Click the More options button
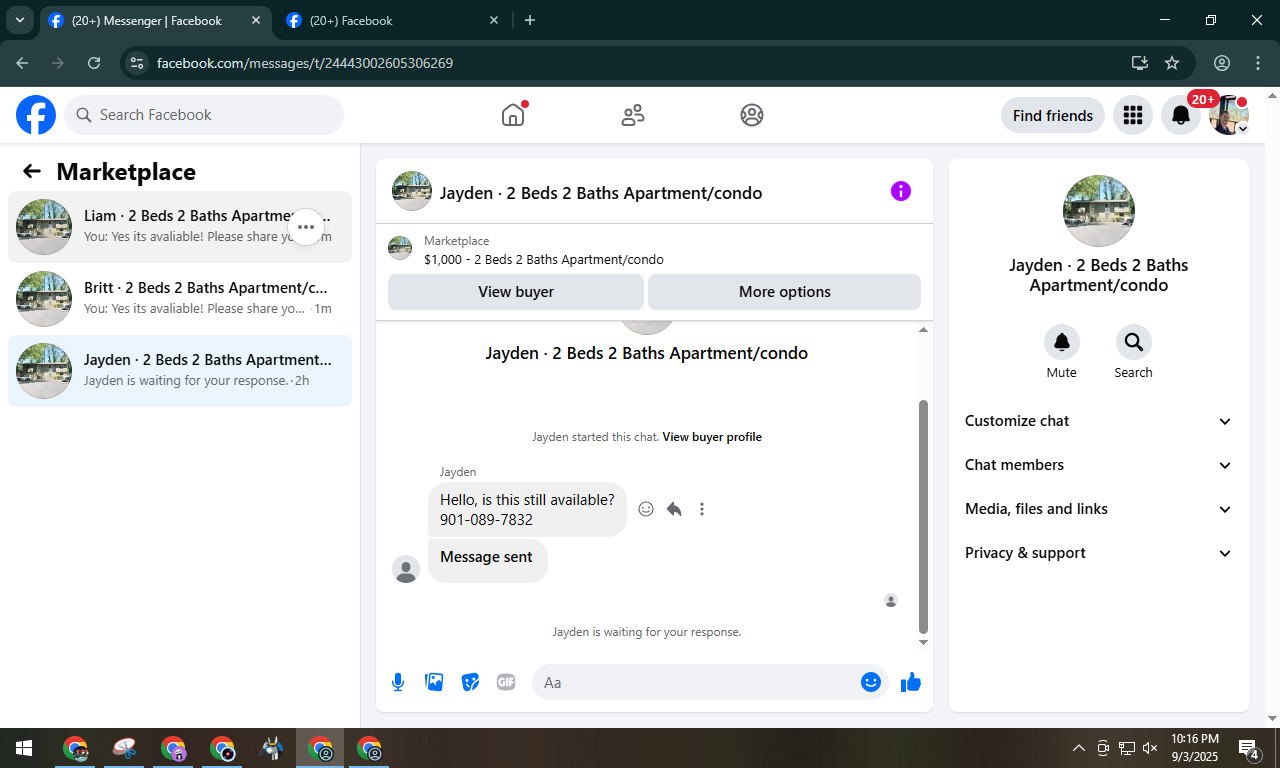This screenshot has width=1280, height=768. tap(785, 292)
